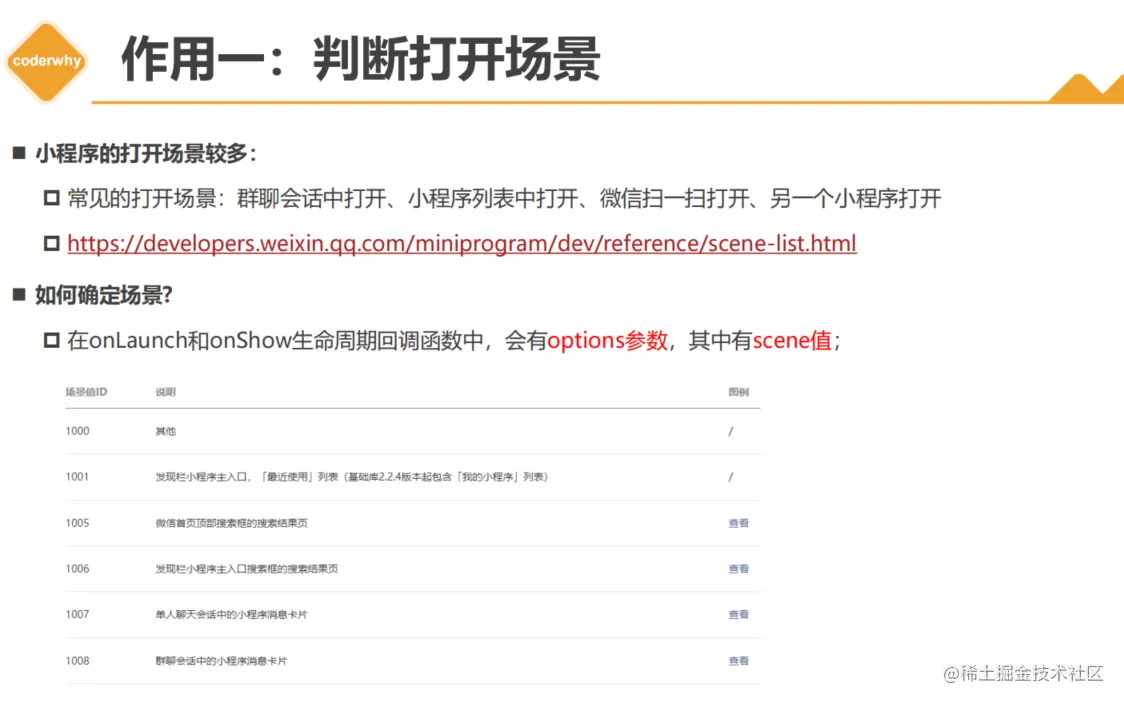Click description 单人聊天会话中的小程序消息卡片

232,615
